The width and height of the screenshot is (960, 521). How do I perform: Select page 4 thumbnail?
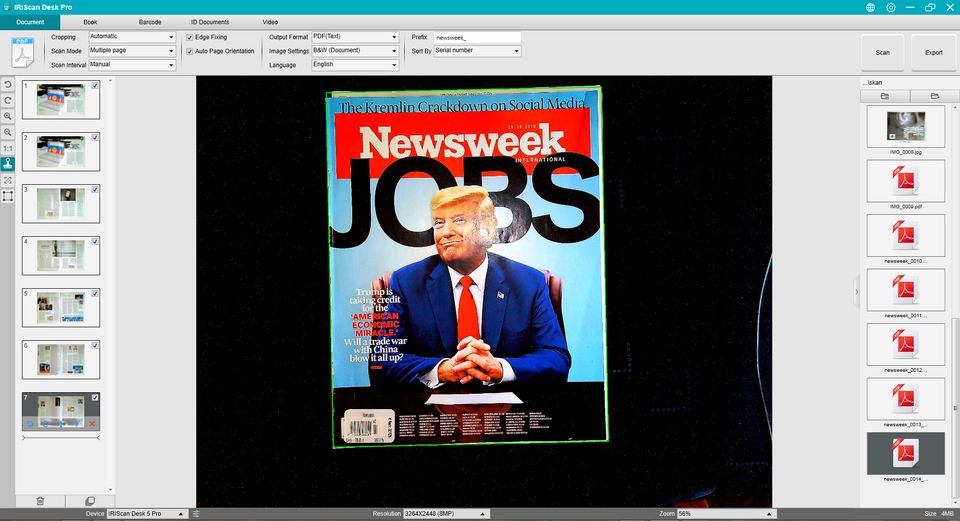61,256
